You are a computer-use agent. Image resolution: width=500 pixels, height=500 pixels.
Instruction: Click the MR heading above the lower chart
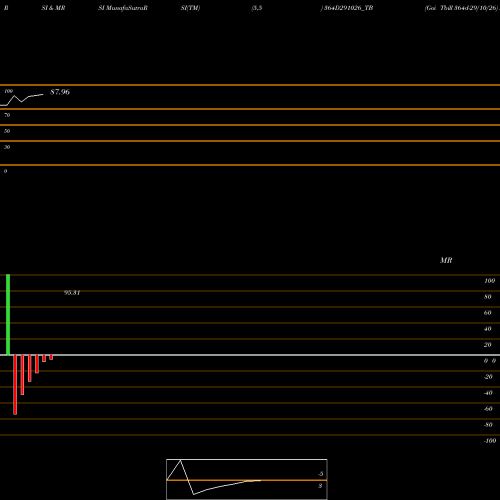tap(446, 260)
